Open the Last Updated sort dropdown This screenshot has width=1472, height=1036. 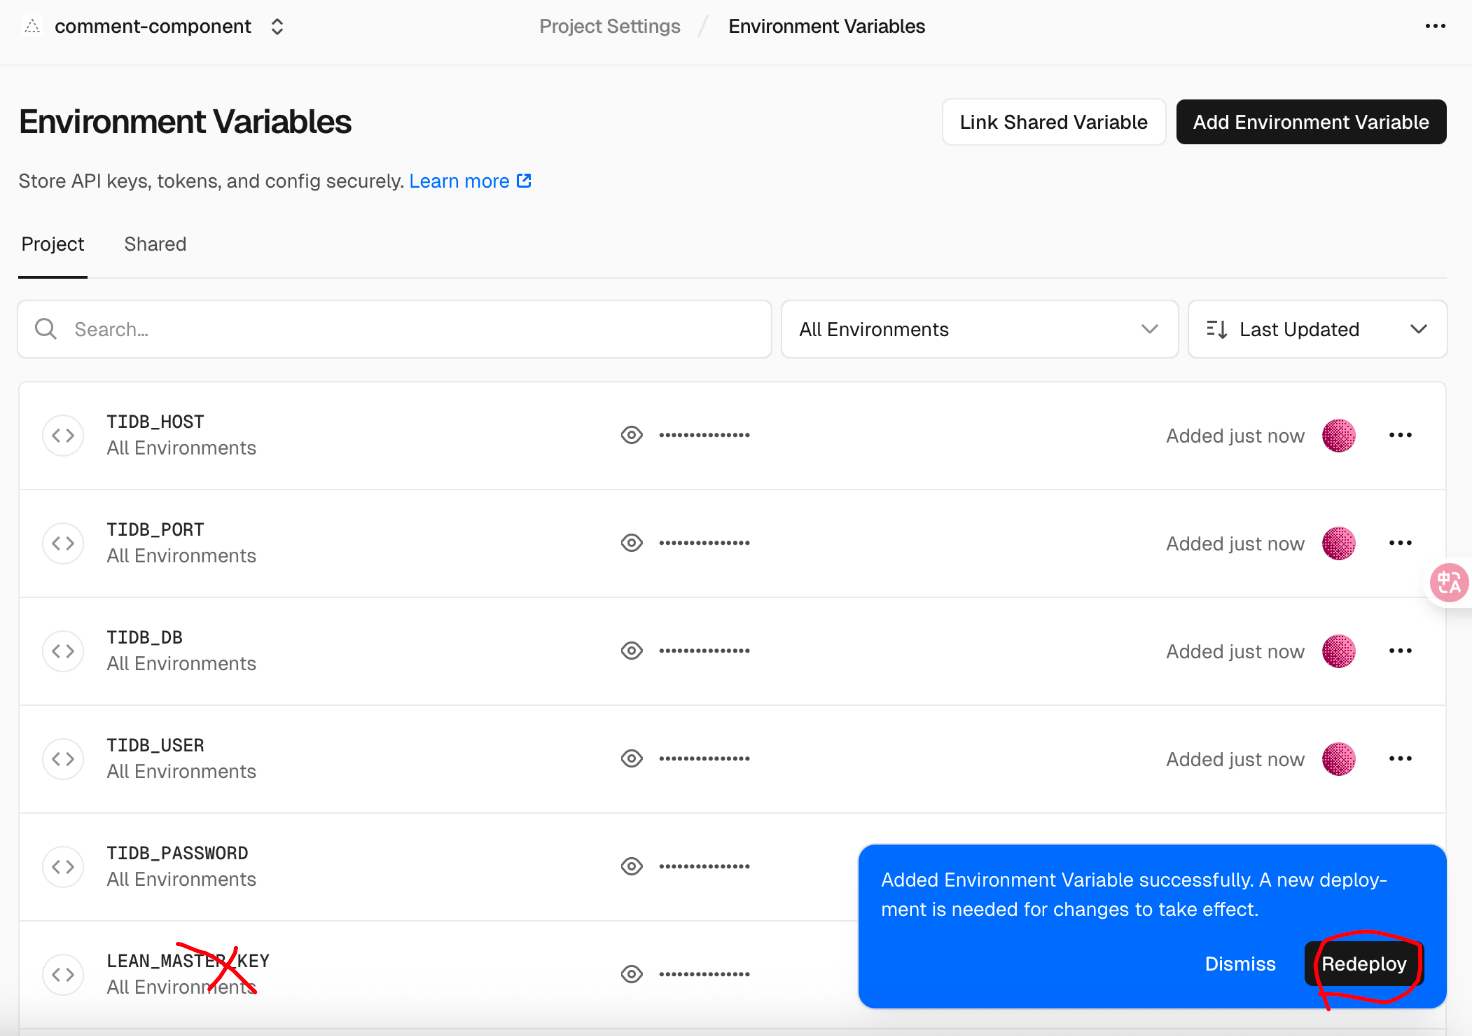(1316, 329)
